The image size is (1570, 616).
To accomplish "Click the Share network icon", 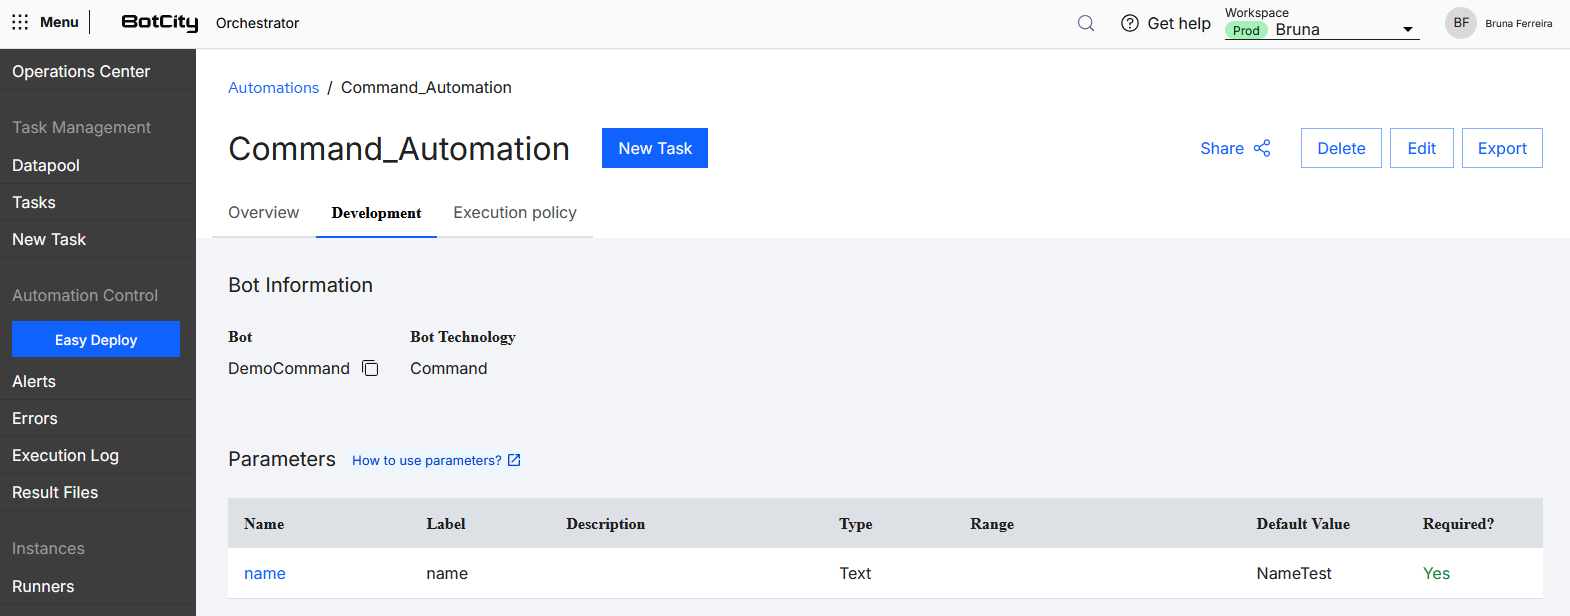I will 1262,148.
